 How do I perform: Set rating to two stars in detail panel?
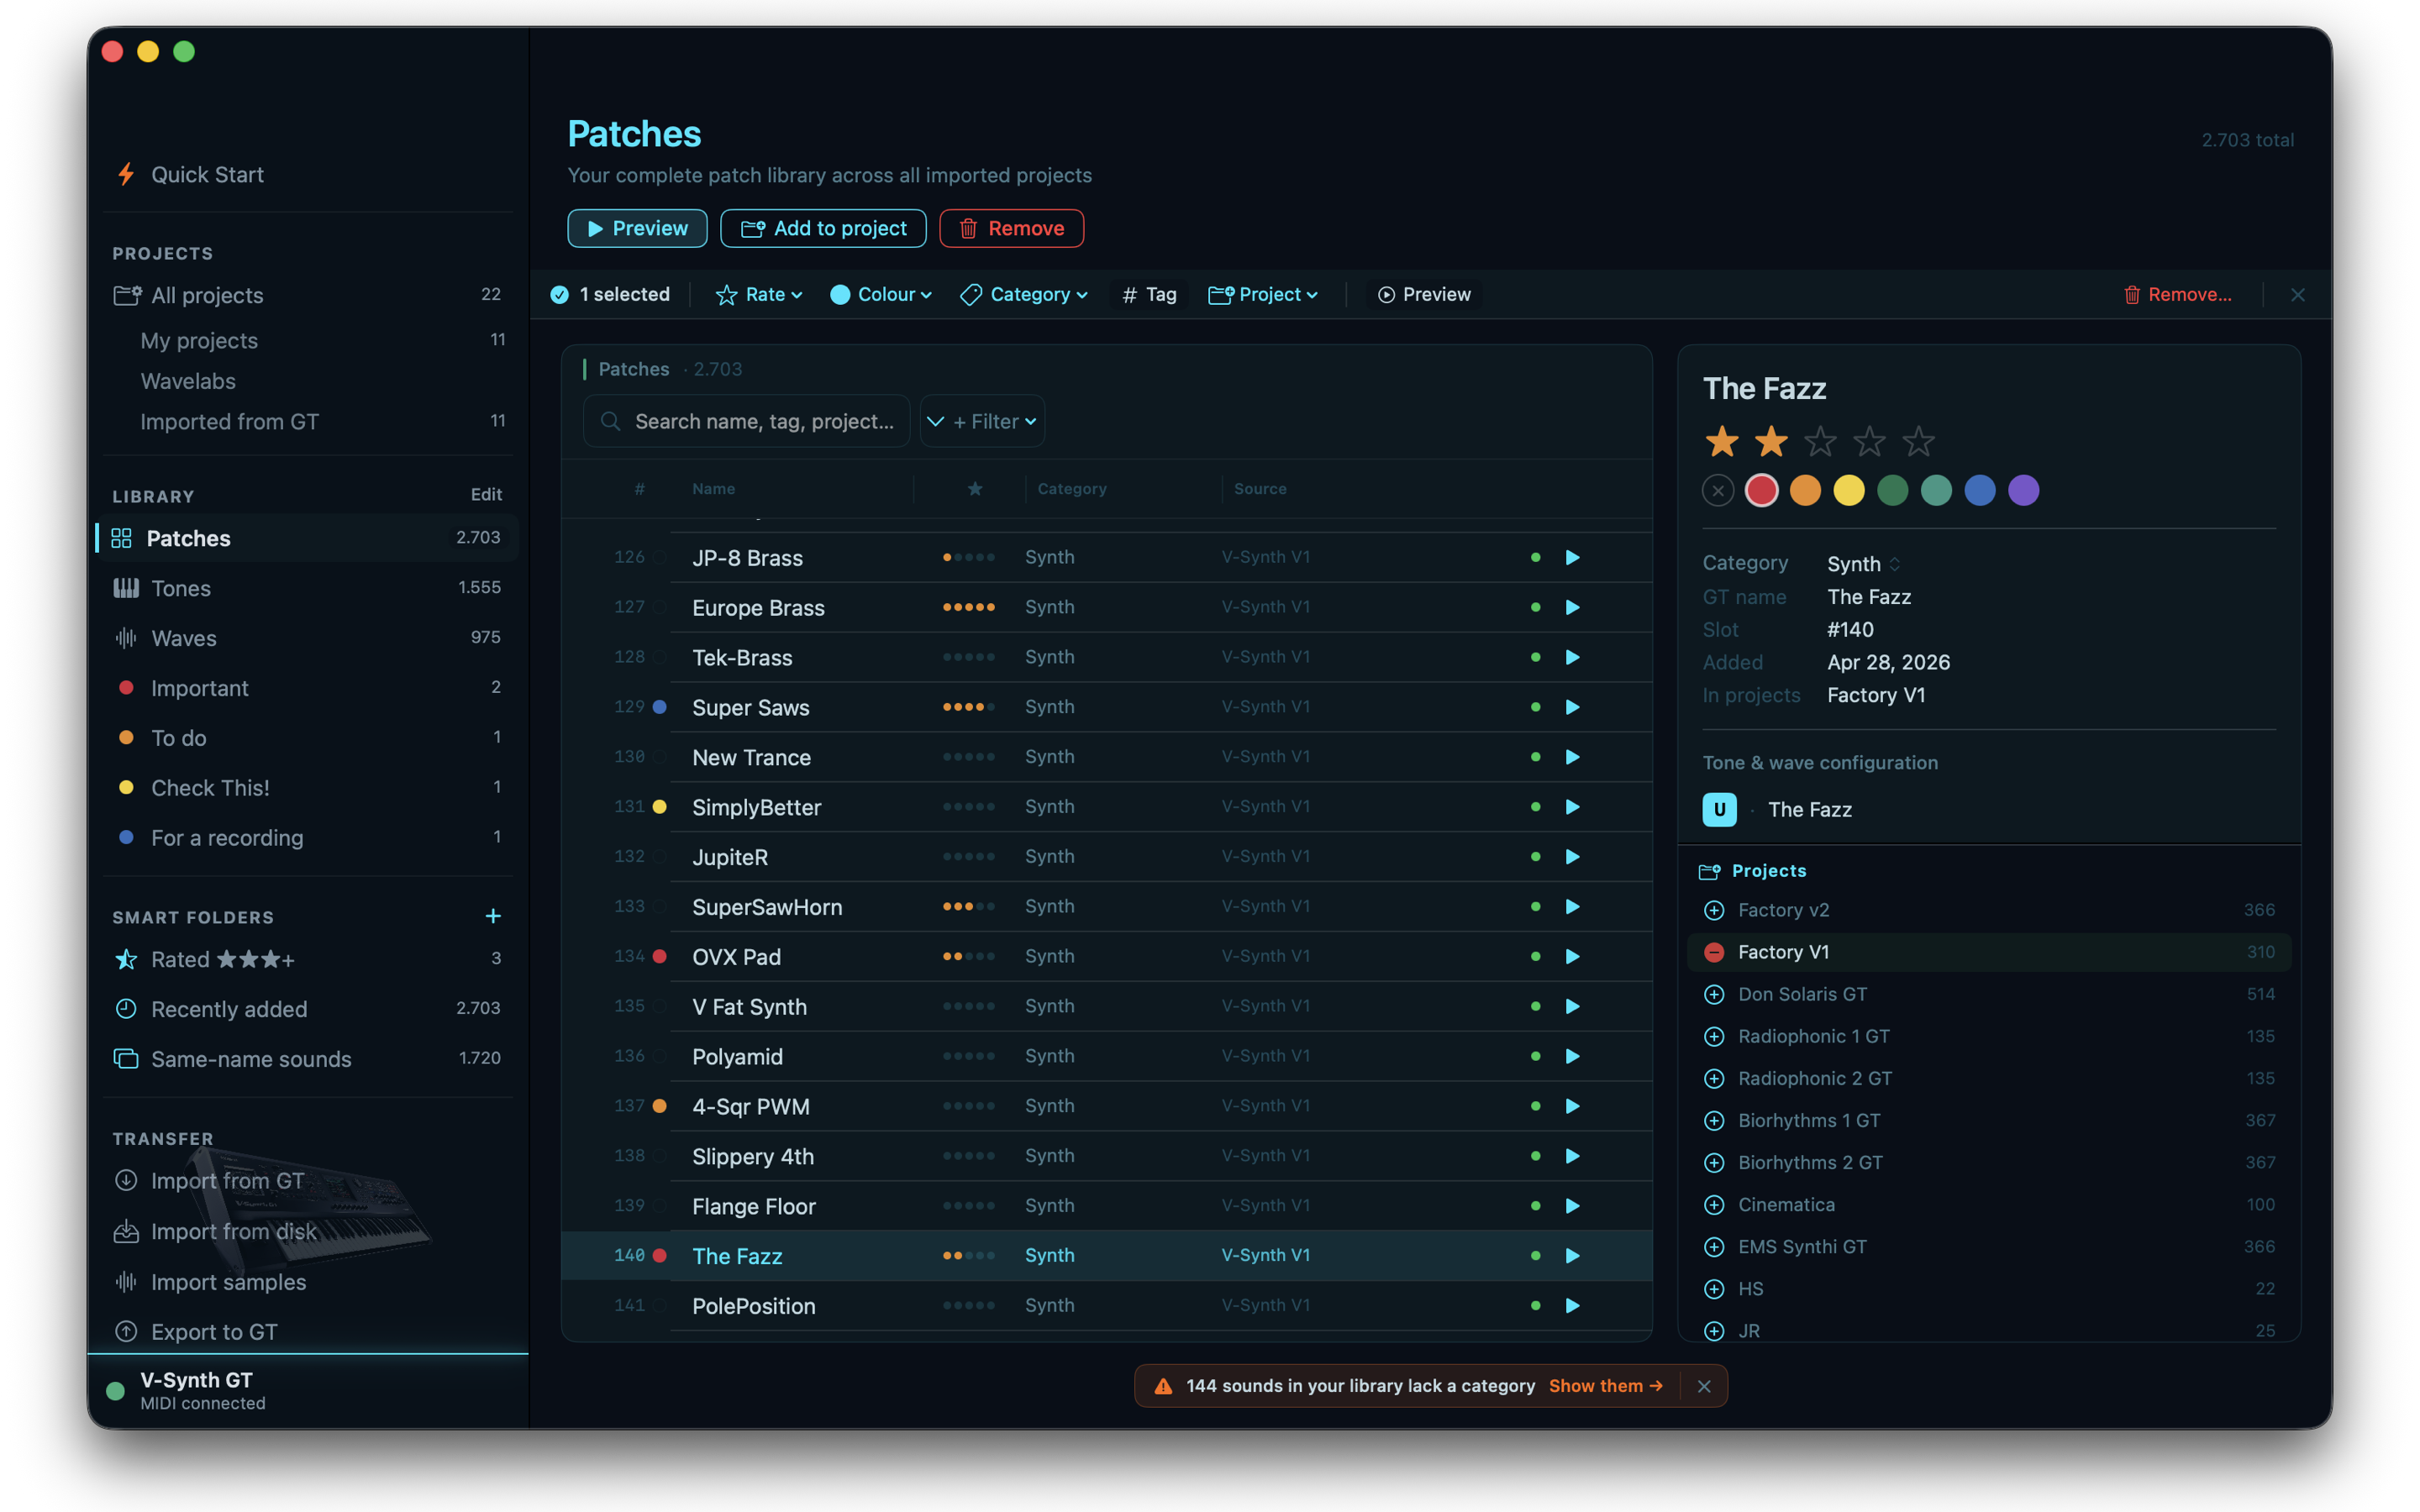pos(1771,441)
